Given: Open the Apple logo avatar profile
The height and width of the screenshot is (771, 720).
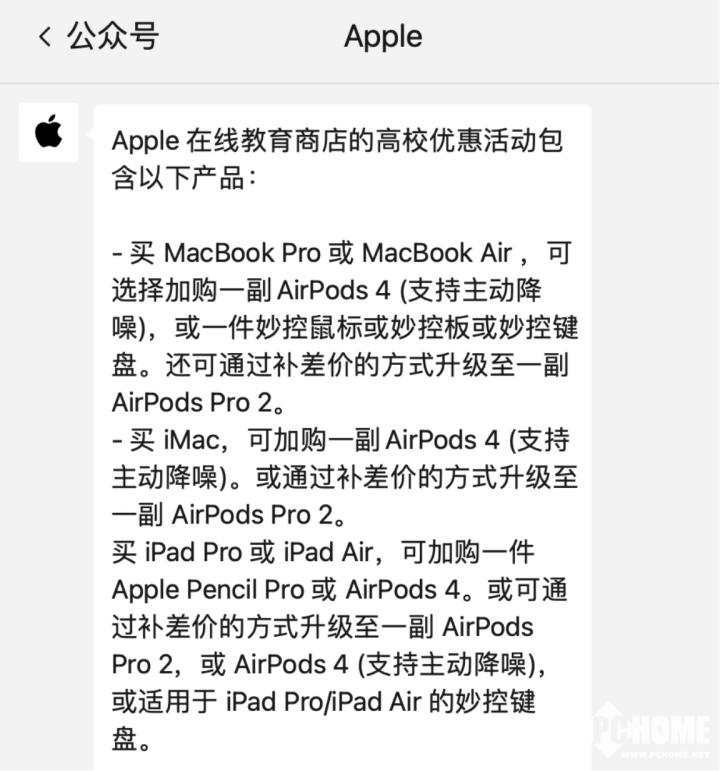Looking at the screenshot, I should (48, 132).
